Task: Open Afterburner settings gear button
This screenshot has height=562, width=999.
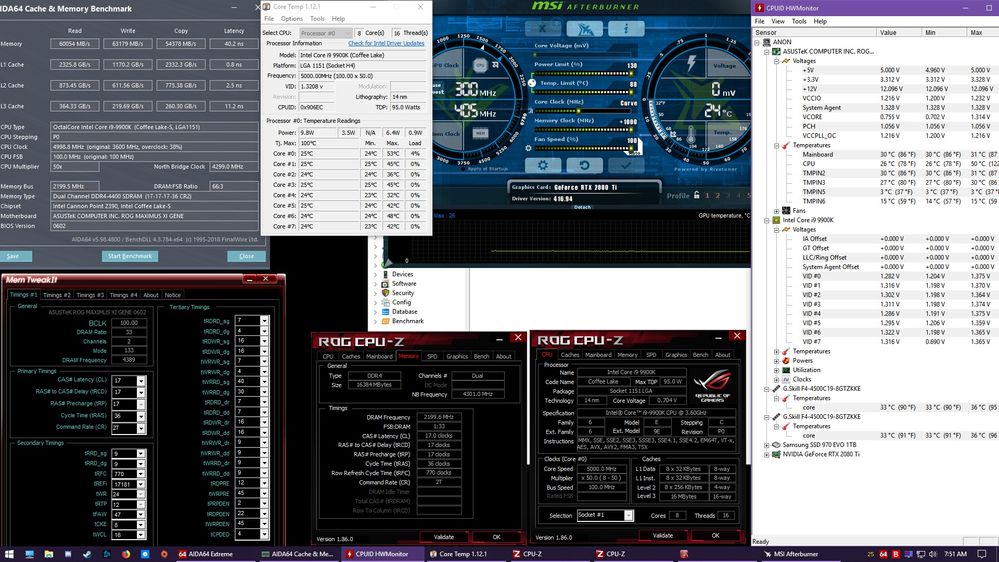Action: (543, 165)
